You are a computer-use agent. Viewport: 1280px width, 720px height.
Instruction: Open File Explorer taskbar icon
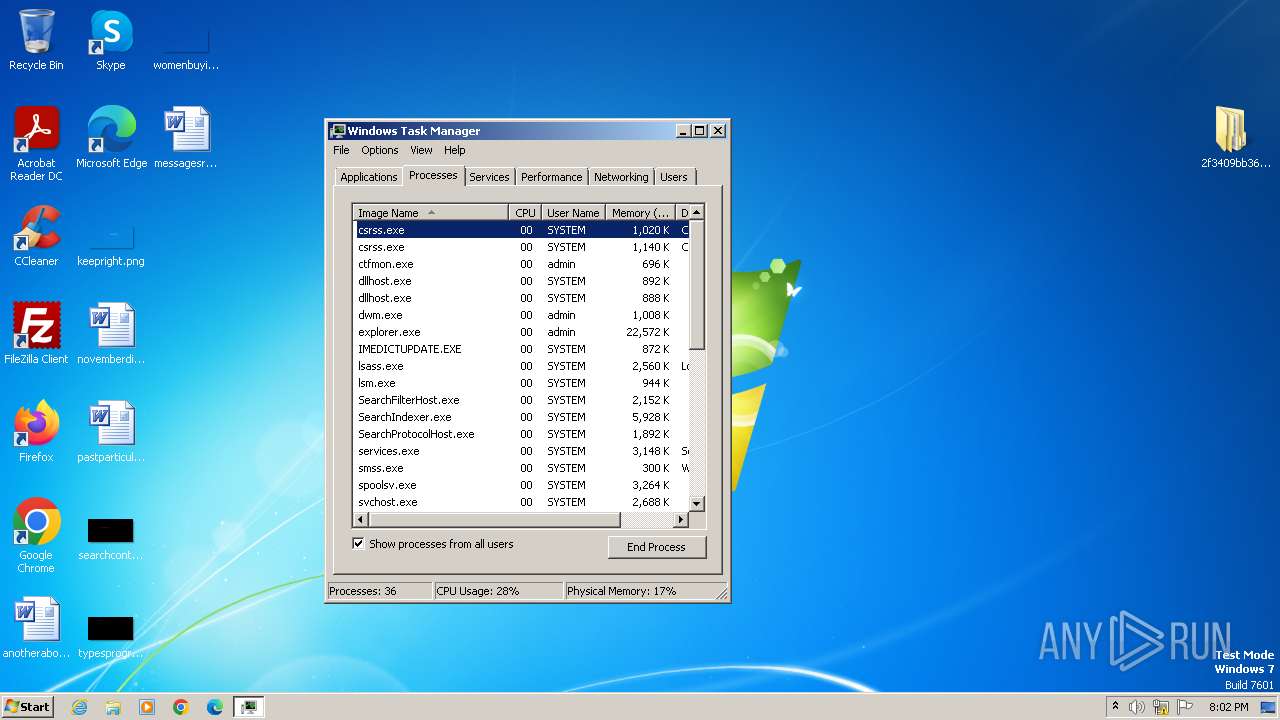point(113,707)
